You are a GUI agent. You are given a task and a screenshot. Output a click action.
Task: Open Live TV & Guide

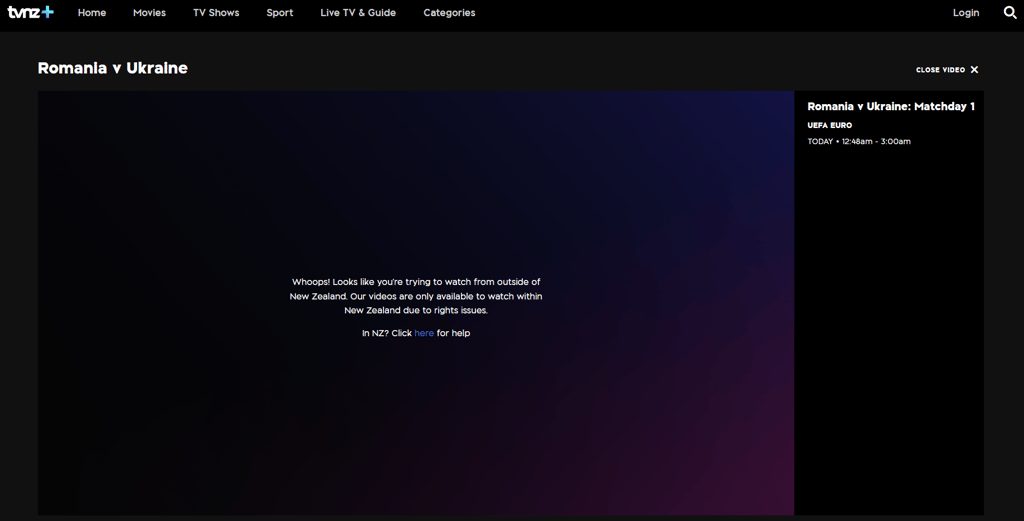point(358,12)
